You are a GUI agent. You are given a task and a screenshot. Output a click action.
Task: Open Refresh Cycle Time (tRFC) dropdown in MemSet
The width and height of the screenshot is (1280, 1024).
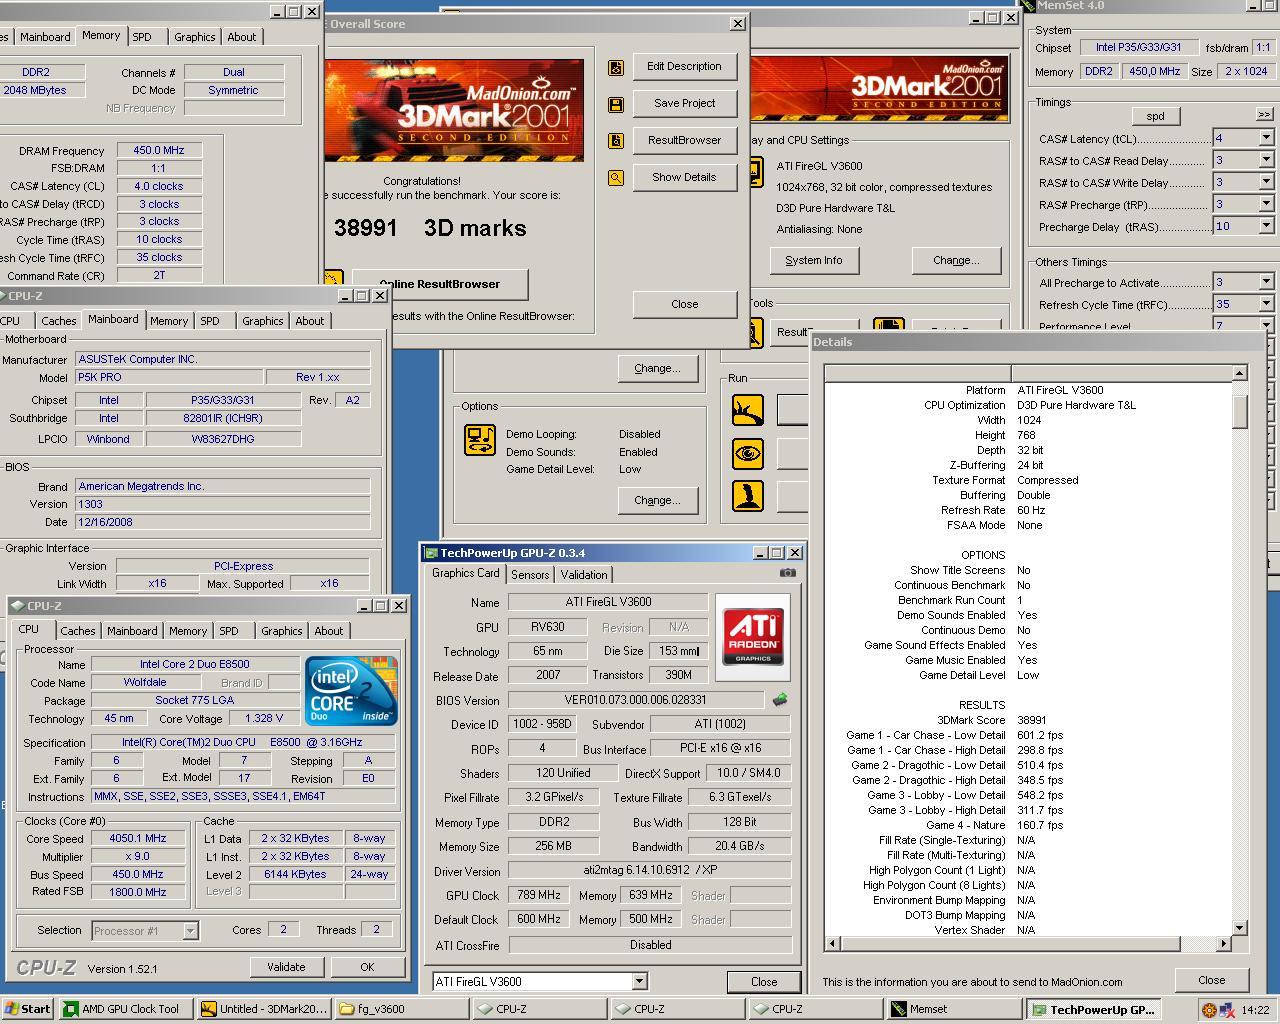[x=1266, y=304]
